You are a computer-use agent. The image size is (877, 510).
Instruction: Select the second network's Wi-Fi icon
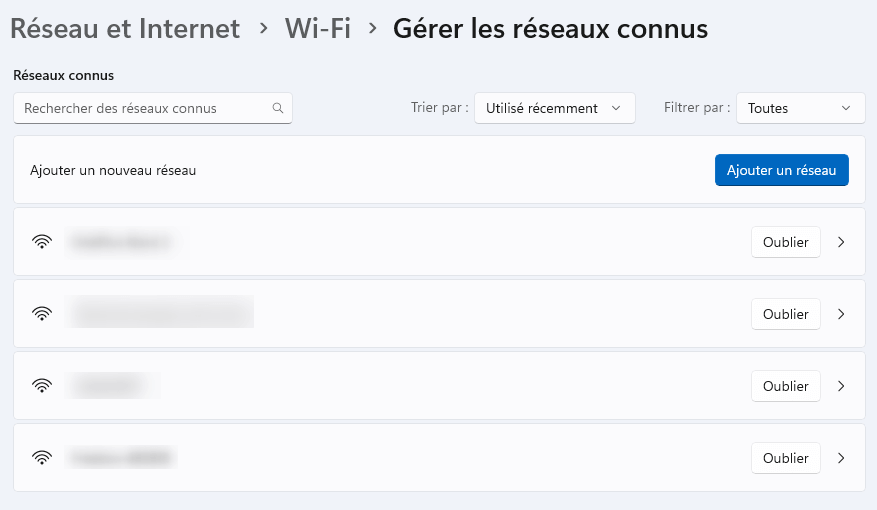coord(42,314)
